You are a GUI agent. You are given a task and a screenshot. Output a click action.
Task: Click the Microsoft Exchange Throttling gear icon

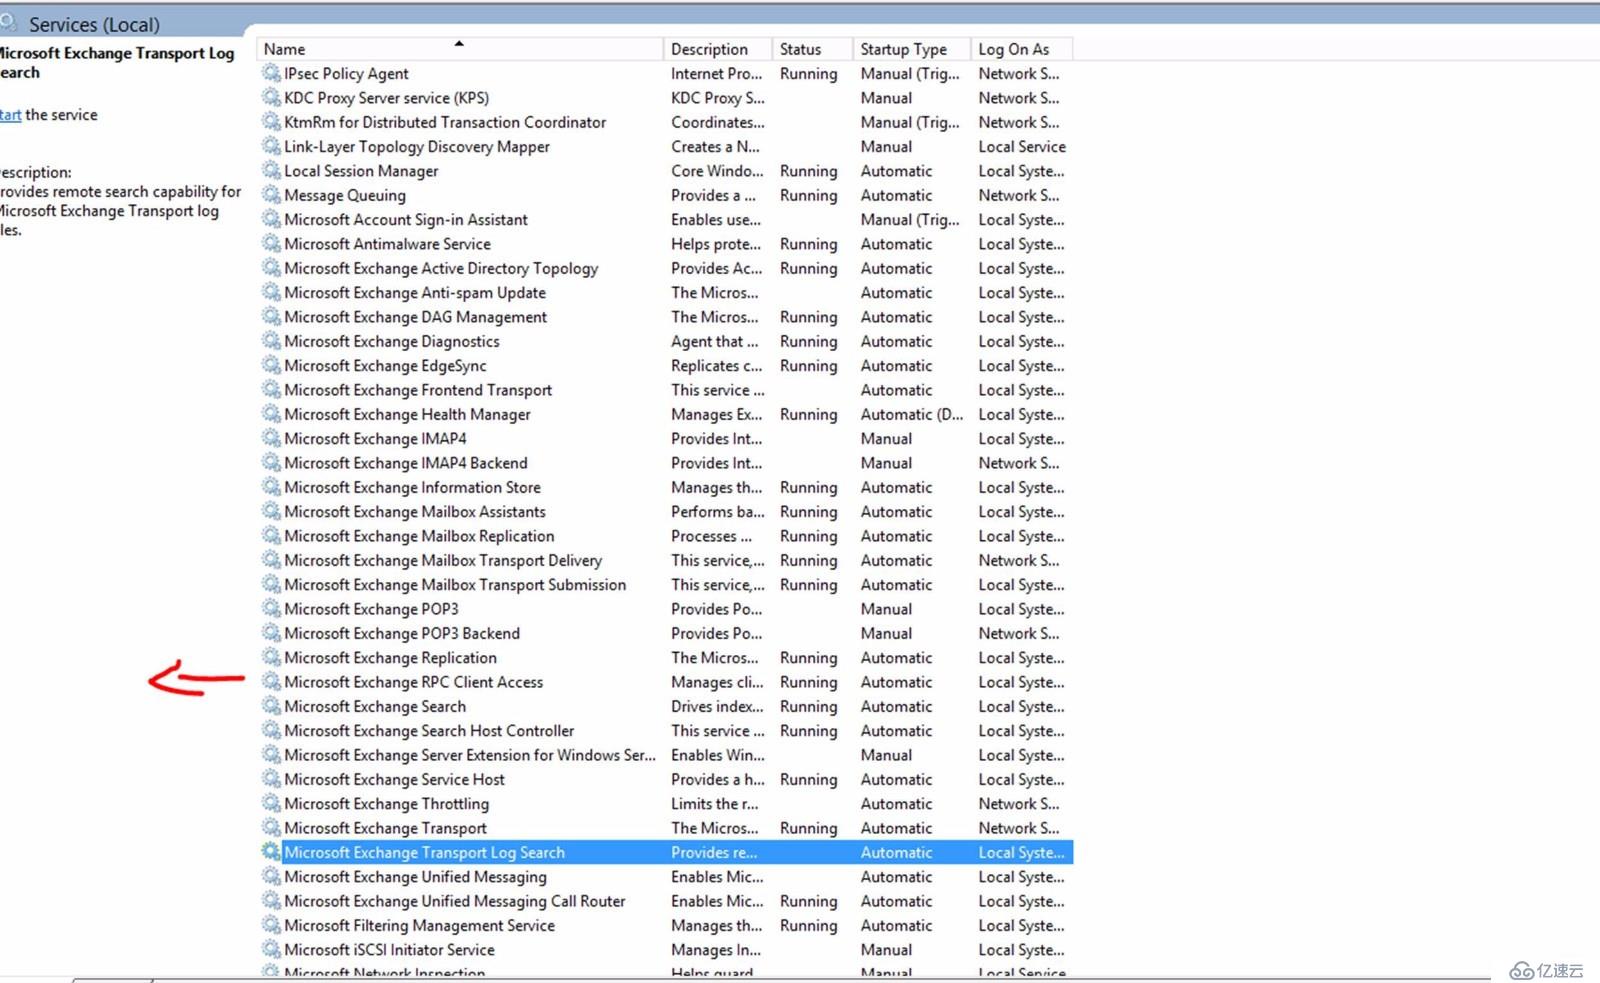[271, 803]
